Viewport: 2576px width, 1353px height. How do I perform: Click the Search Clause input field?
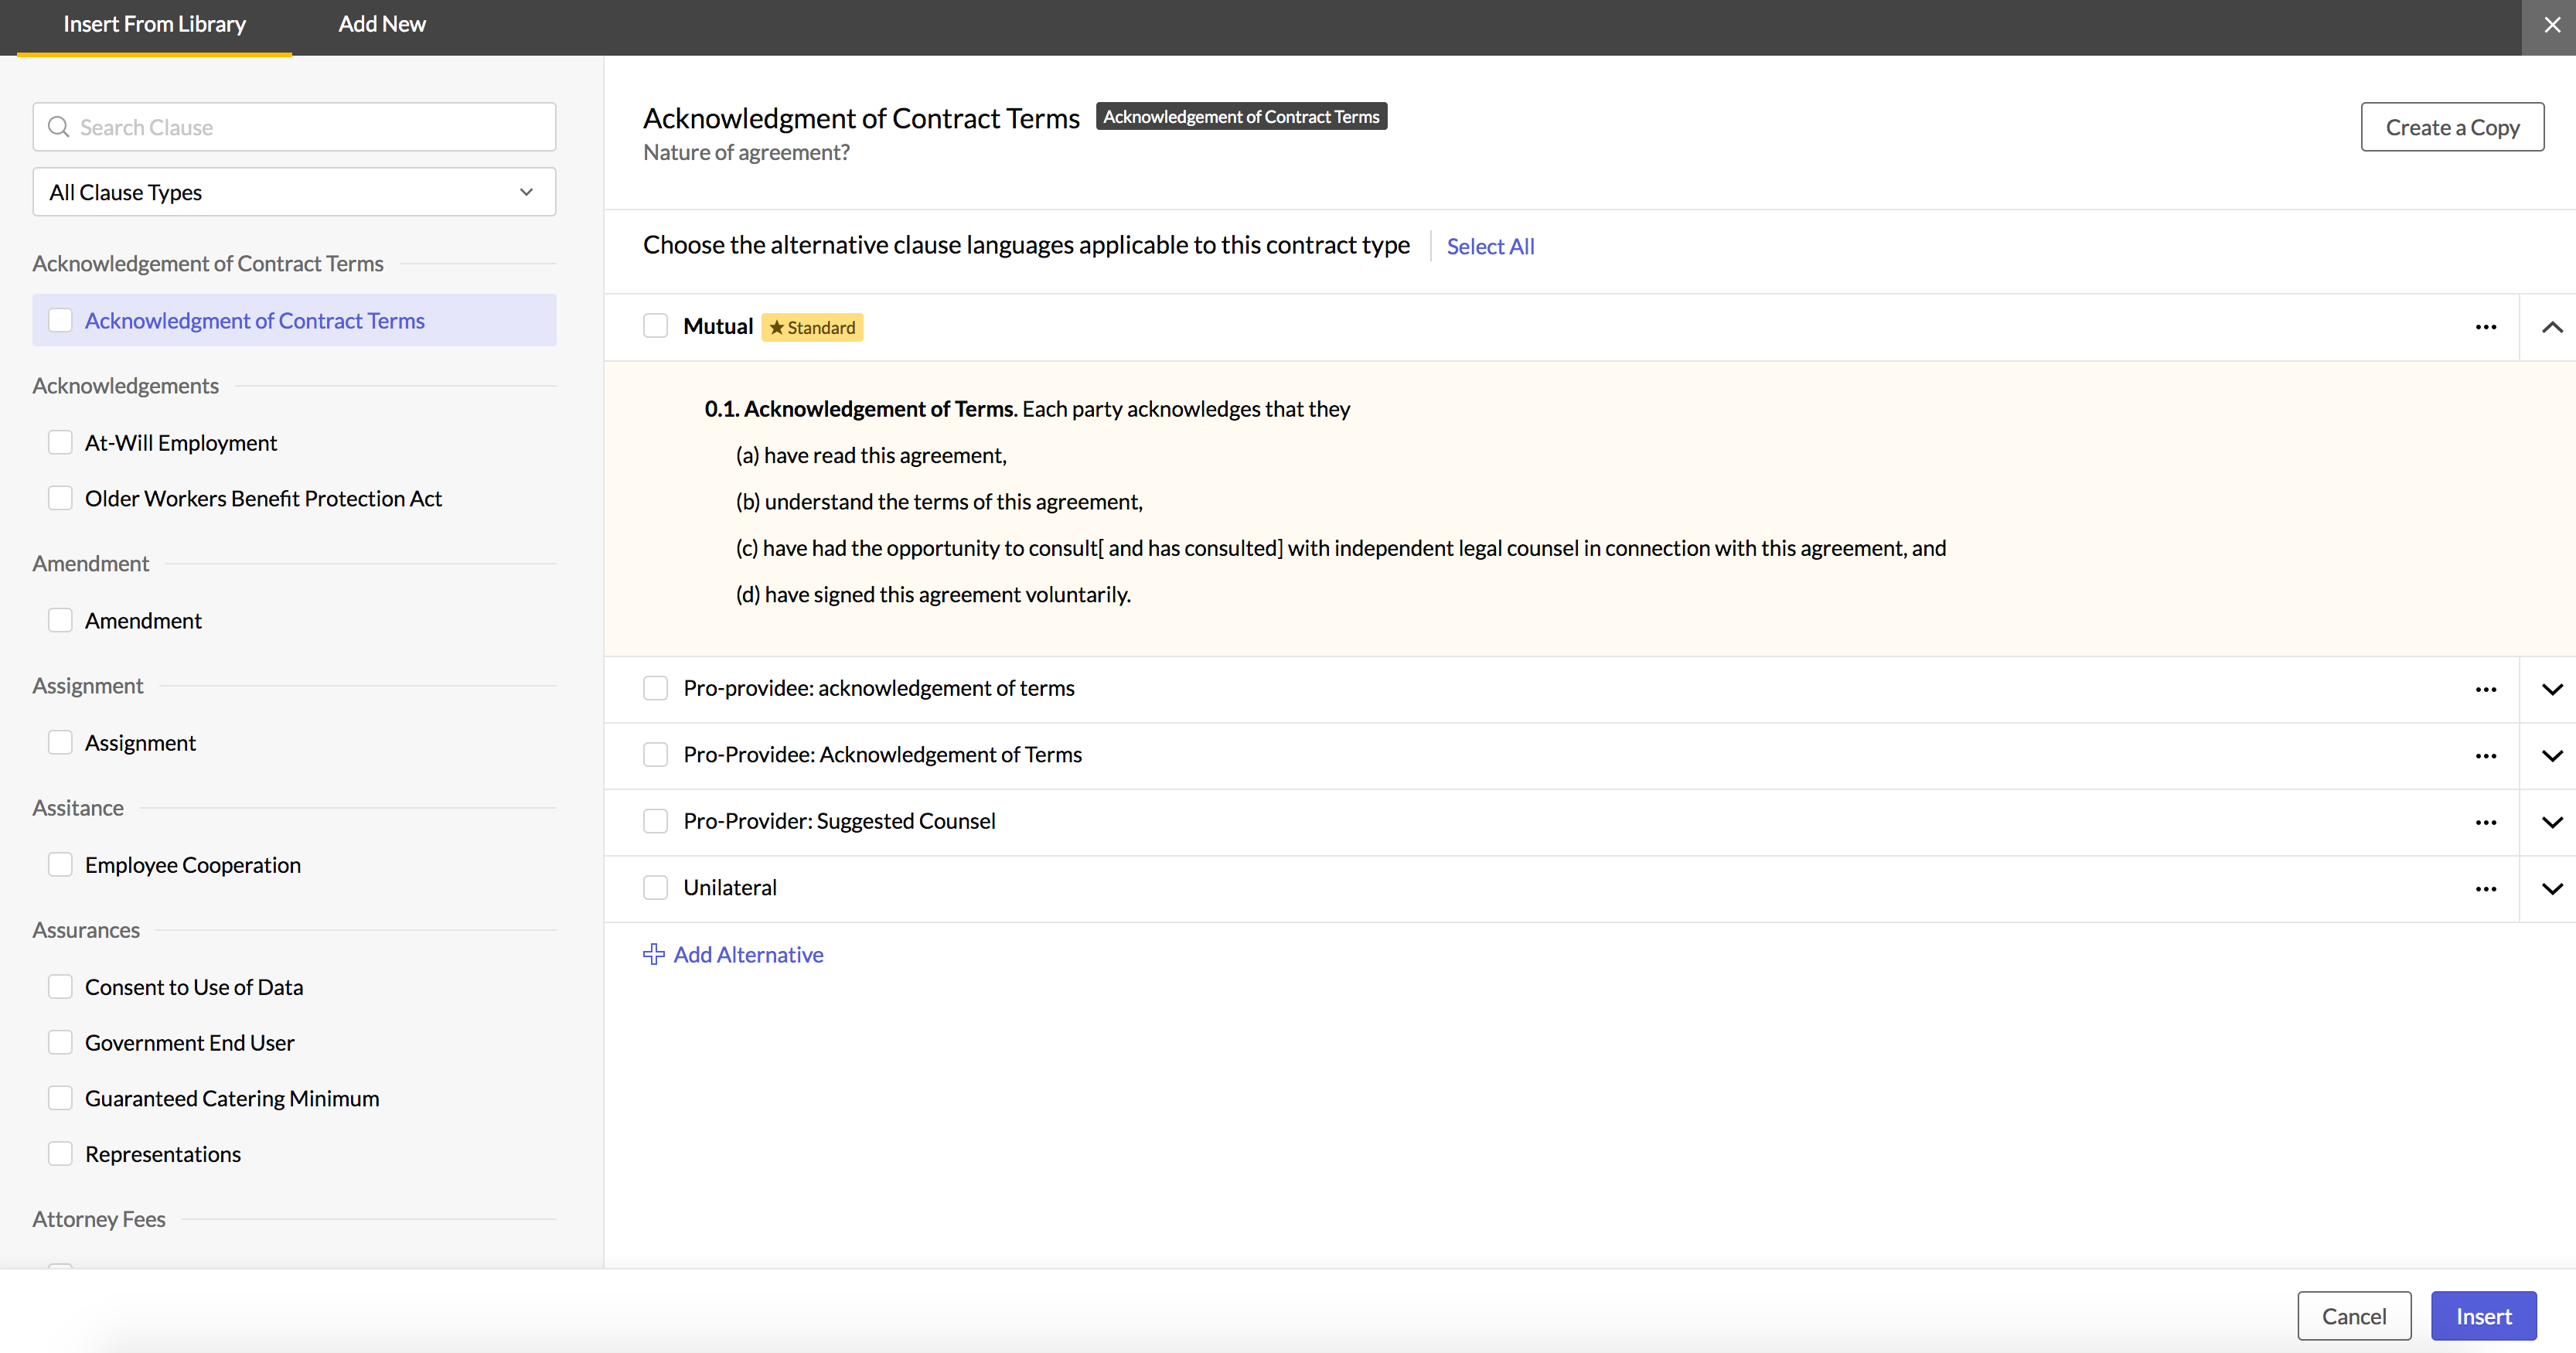tap(310, 127)
